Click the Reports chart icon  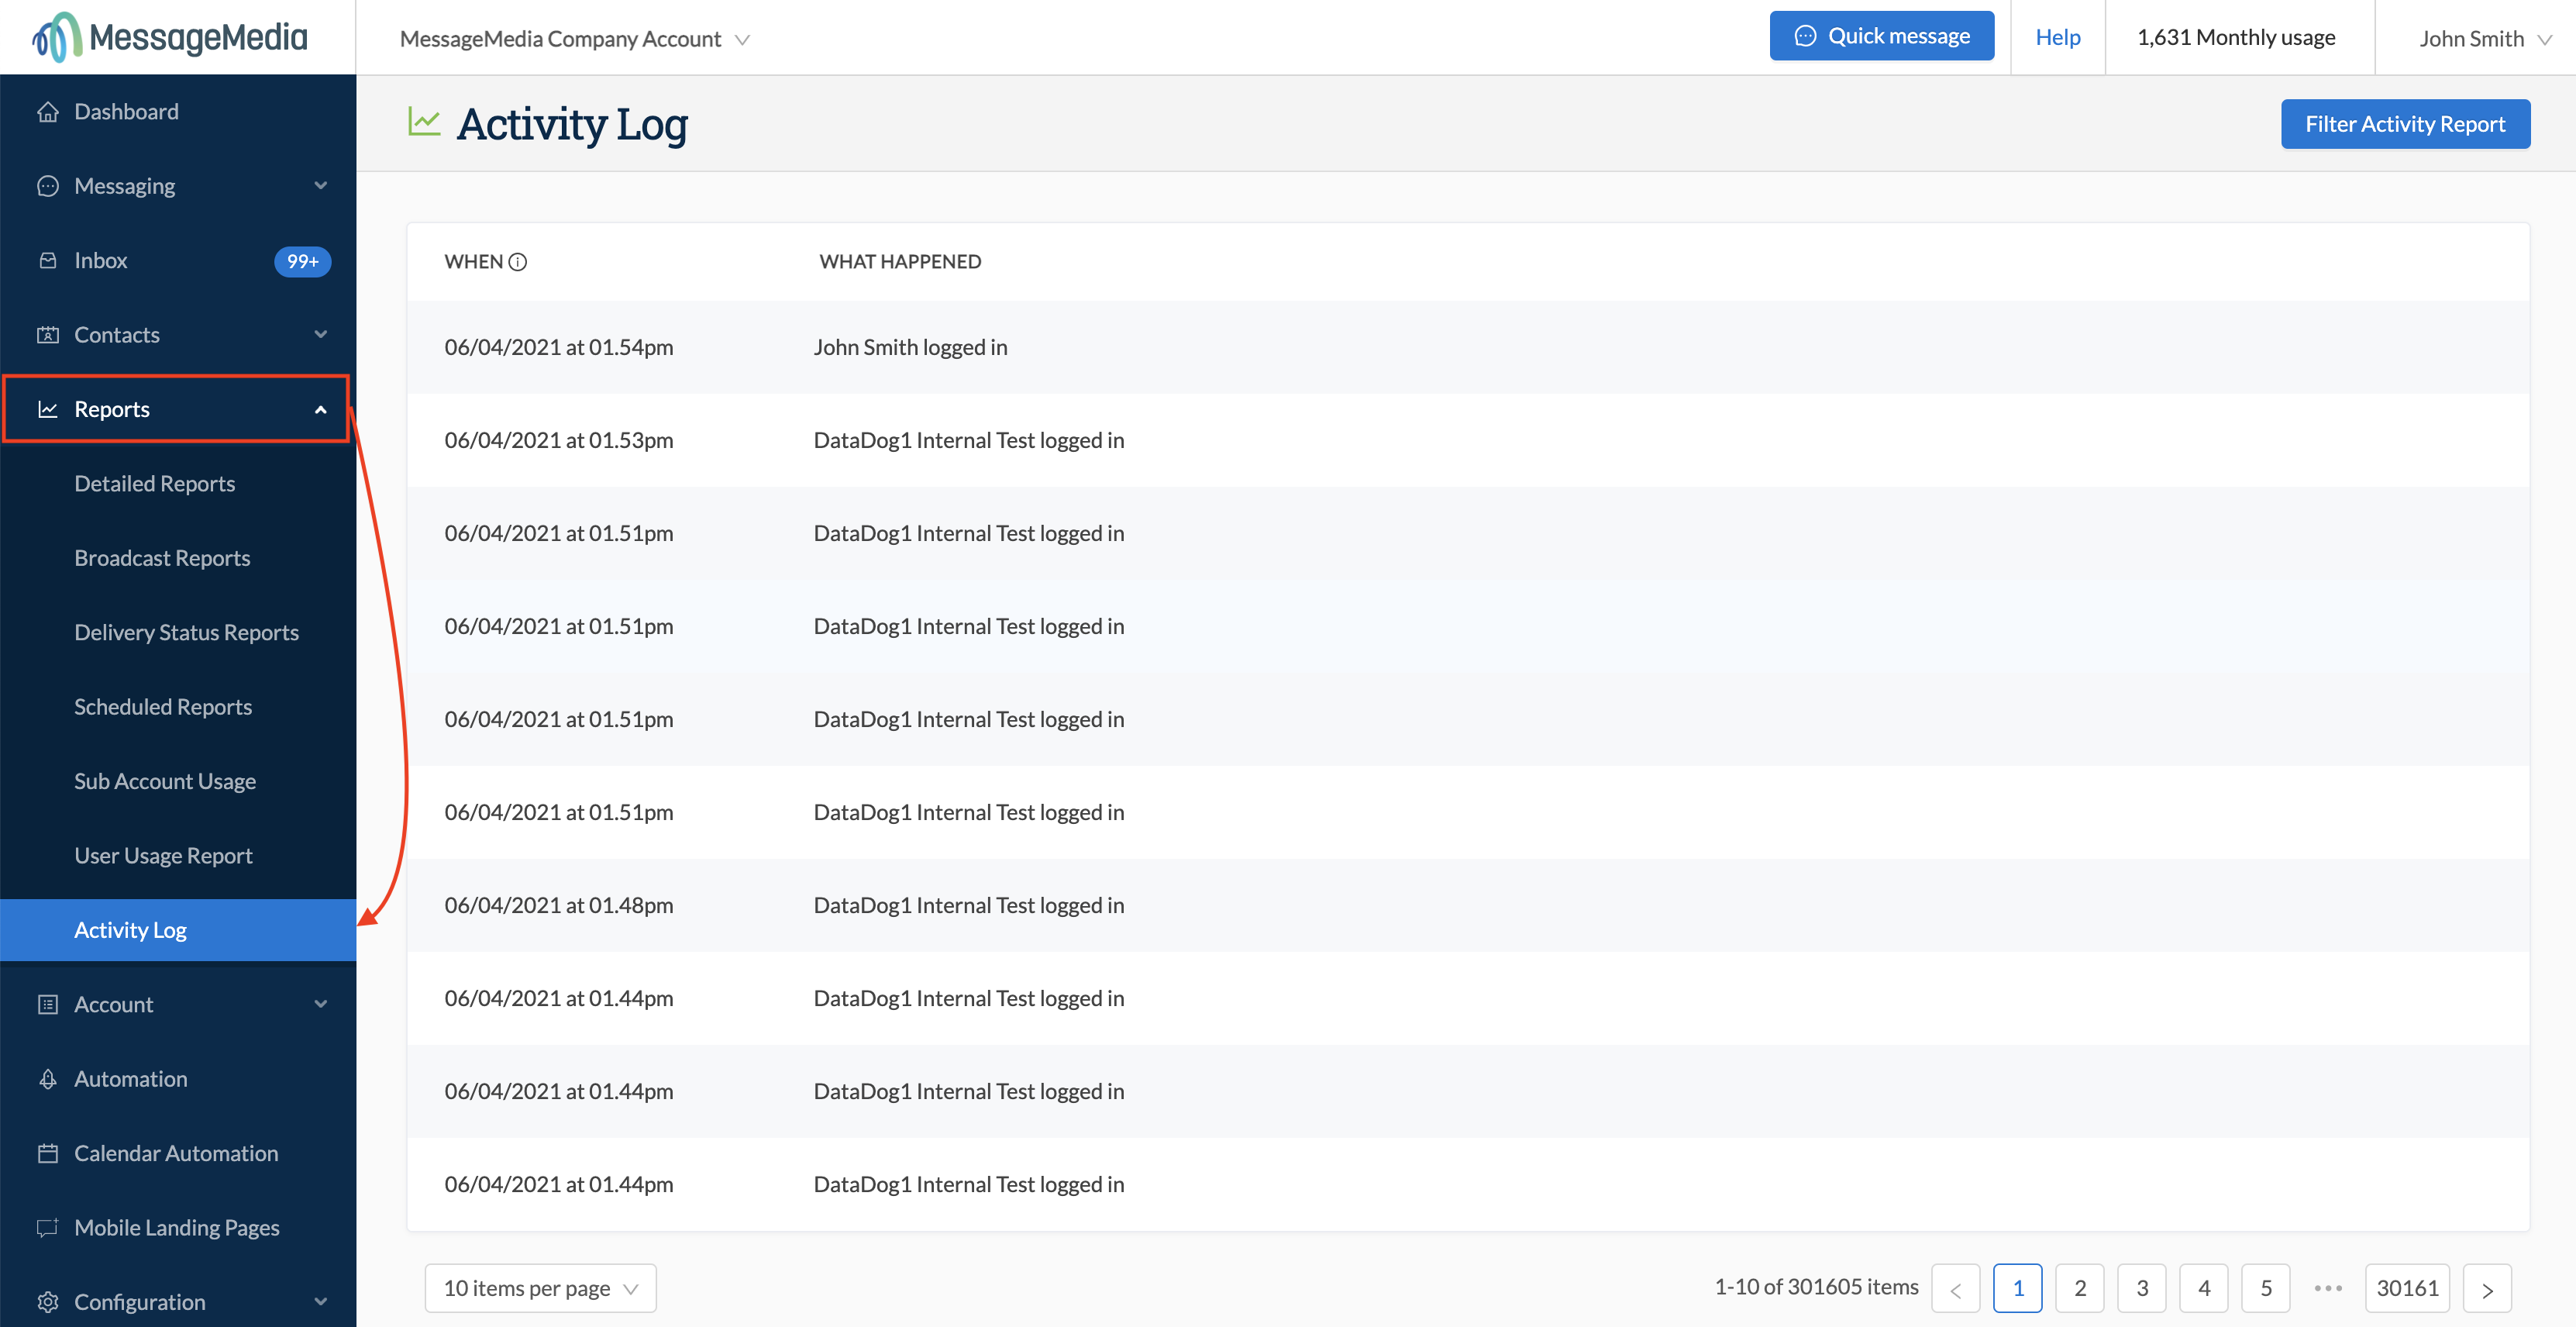[48, 409]
